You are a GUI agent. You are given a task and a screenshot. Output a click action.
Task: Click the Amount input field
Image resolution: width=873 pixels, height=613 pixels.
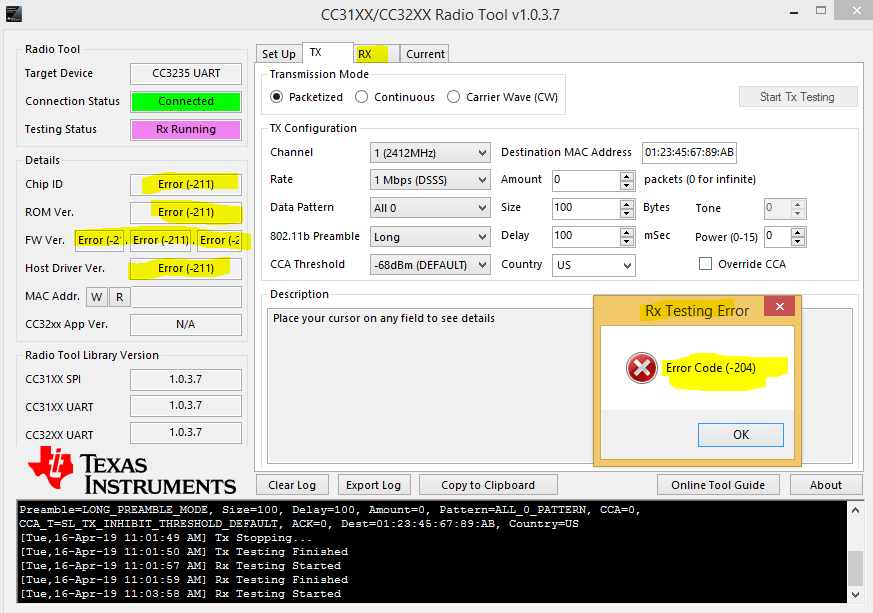pyautogui.click(x=586, y=180)
